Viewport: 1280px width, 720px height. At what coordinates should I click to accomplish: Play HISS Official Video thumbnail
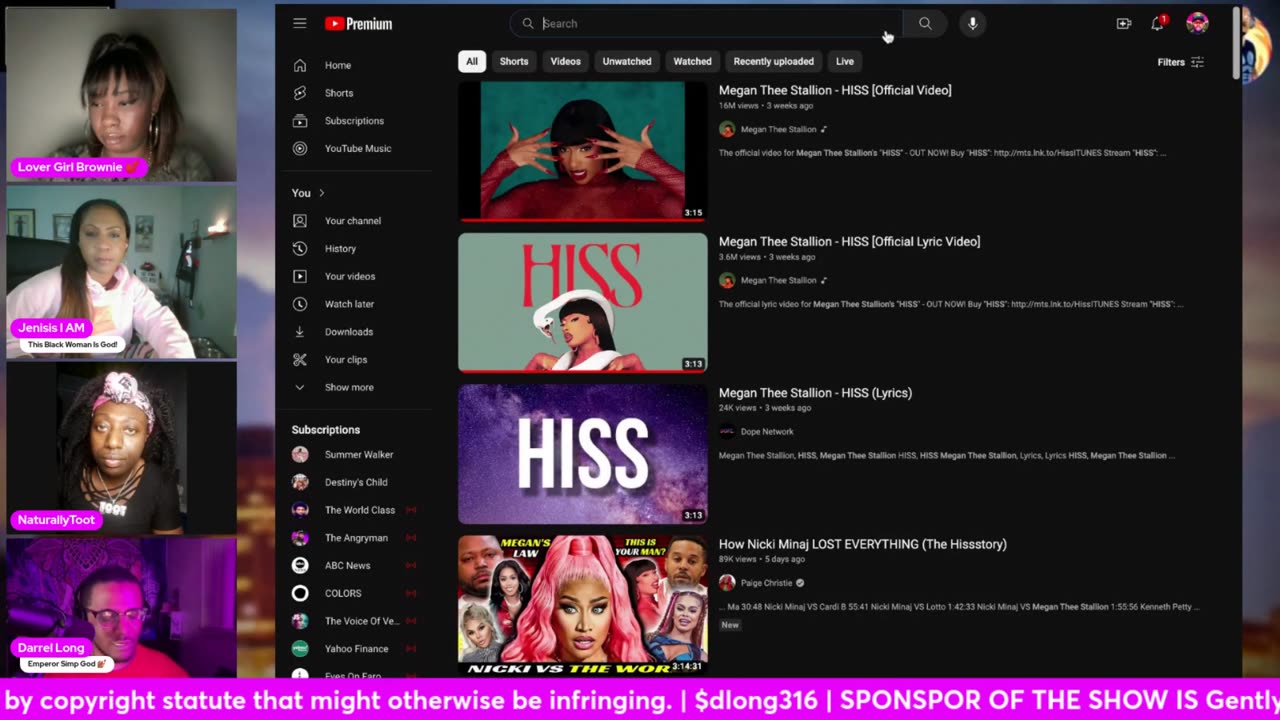[x=583, y=151]
